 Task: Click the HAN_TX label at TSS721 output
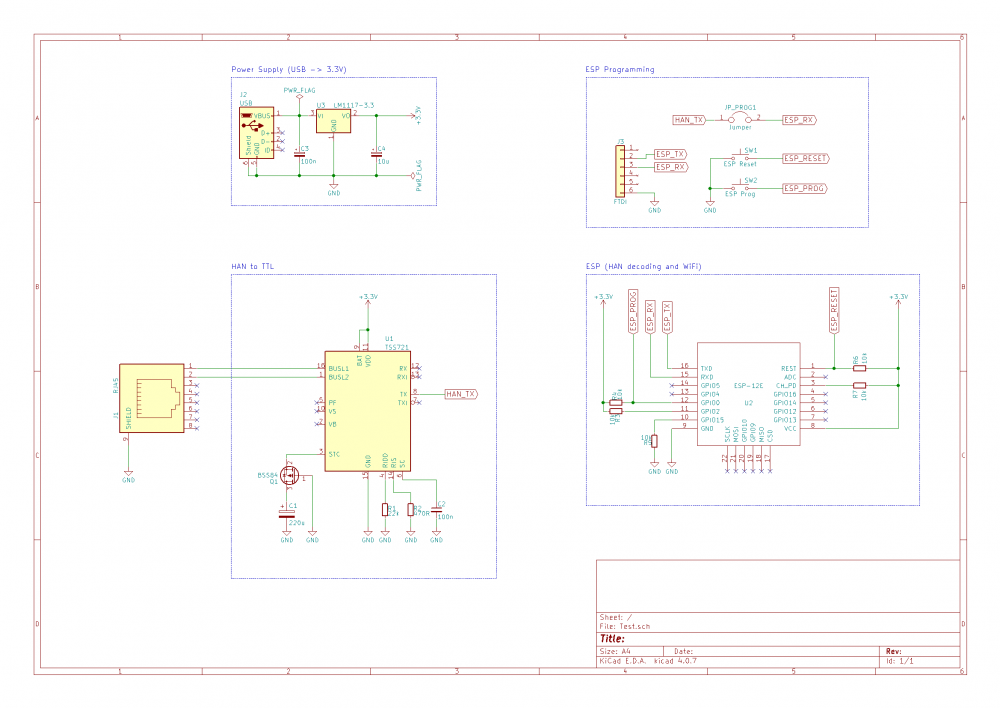(460, 394)
